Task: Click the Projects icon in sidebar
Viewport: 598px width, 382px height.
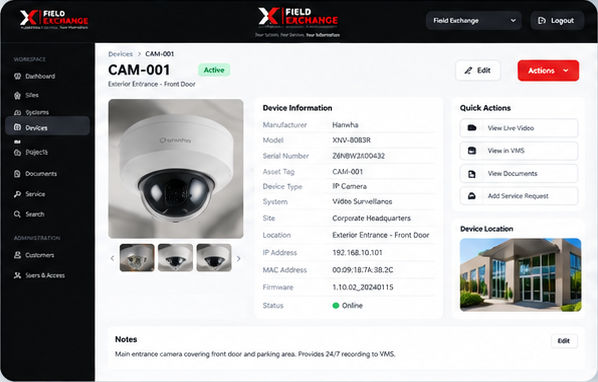Action: 17,152
